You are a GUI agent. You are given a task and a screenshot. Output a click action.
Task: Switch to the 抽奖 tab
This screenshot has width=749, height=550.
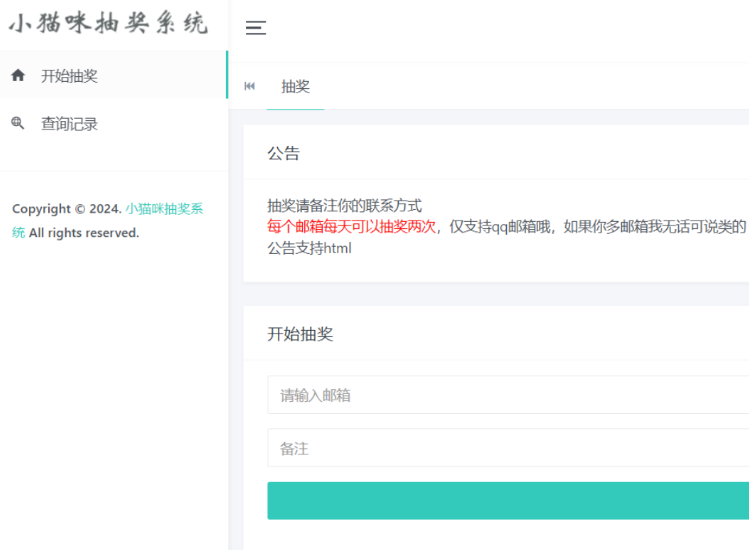point(295,87)
